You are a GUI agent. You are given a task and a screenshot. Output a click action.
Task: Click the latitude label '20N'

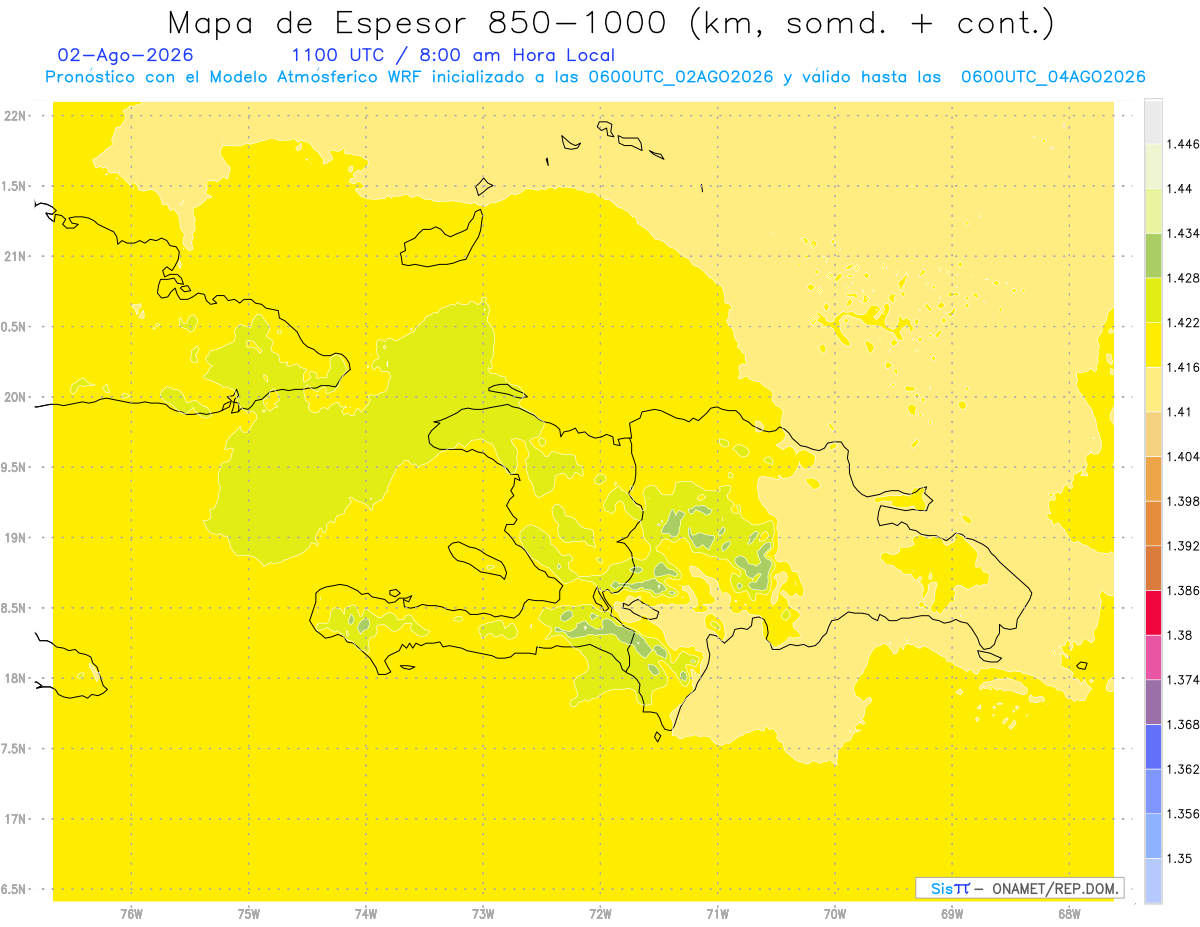15,397
